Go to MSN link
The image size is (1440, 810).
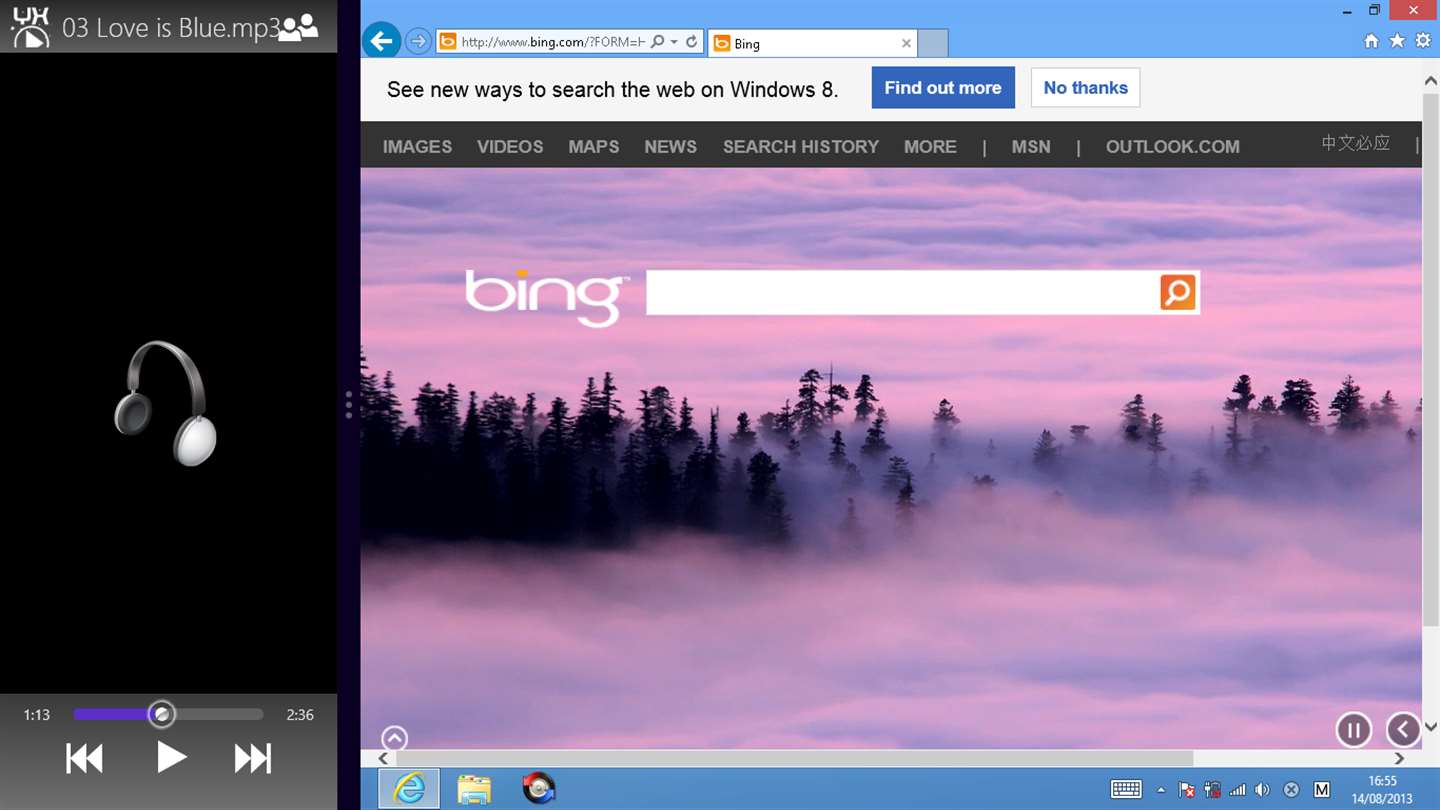coord(1031,146)
